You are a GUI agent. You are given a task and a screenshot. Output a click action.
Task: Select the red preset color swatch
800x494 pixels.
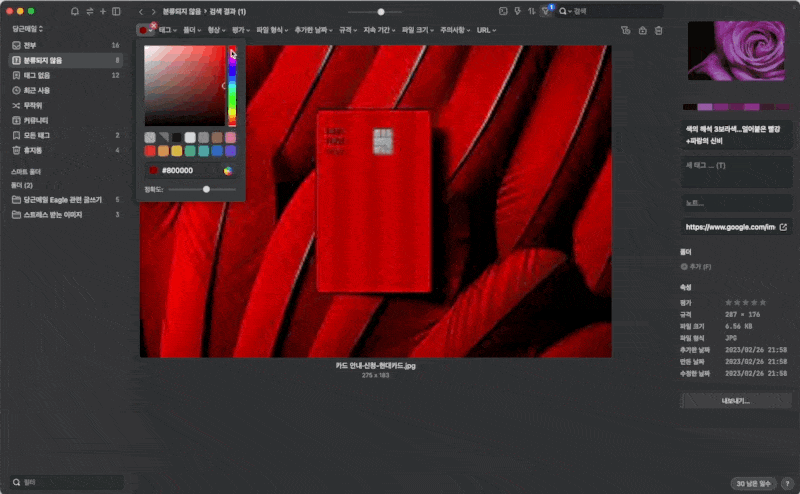(x=150, y=151)
